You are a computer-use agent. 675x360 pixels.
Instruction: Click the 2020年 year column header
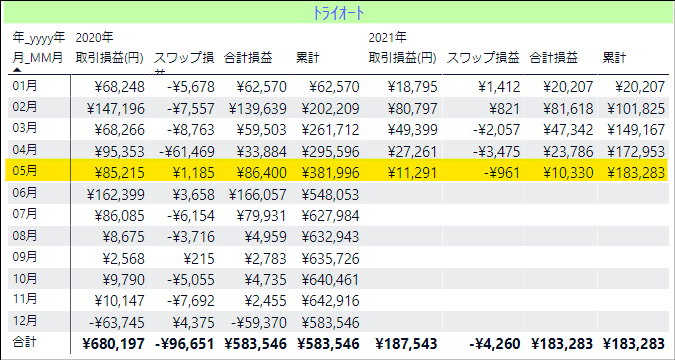(95, 38)
